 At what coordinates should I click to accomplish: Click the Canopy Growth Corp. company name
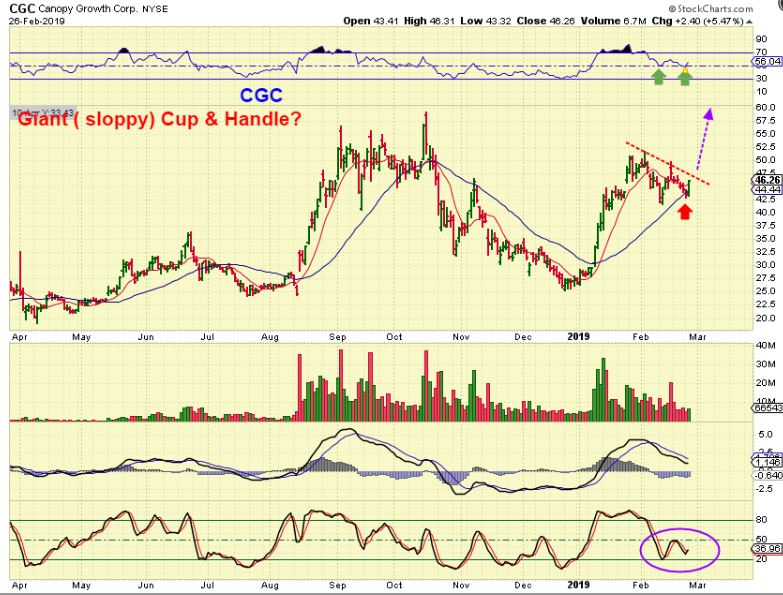pyautogui.click(x=88, y=9)
